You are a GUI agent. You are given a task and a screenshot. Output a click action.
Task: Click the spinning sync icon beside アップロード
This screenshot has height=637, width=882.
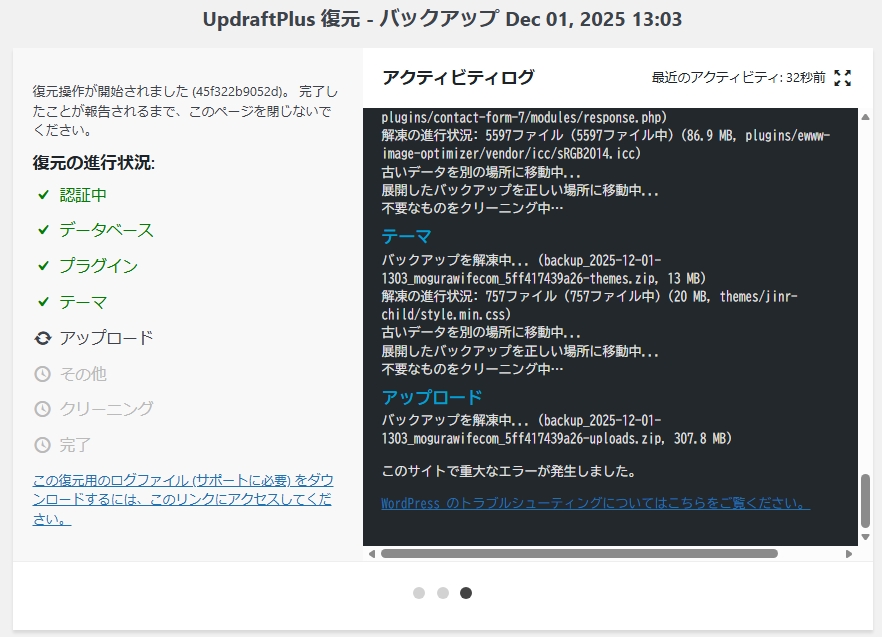[x=43, y=338]
